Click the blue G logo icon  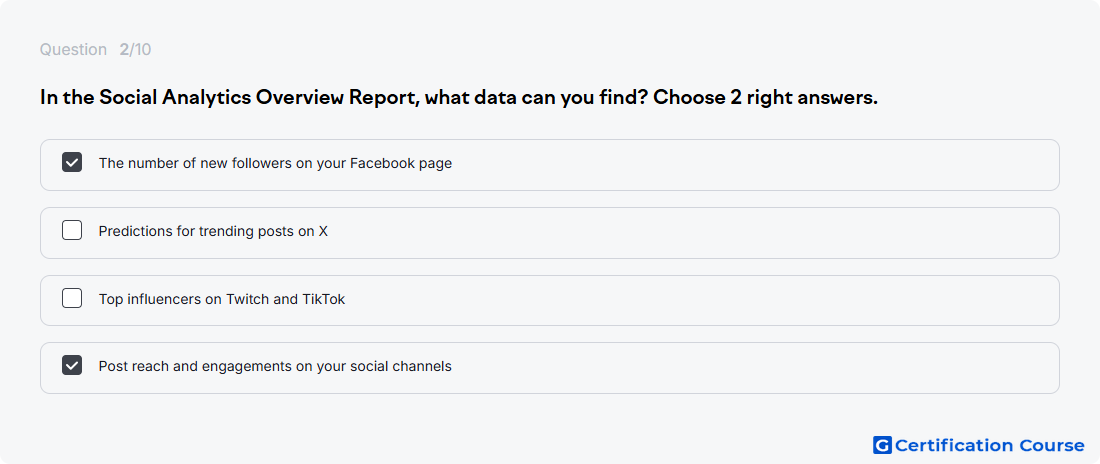coord(882,445)
